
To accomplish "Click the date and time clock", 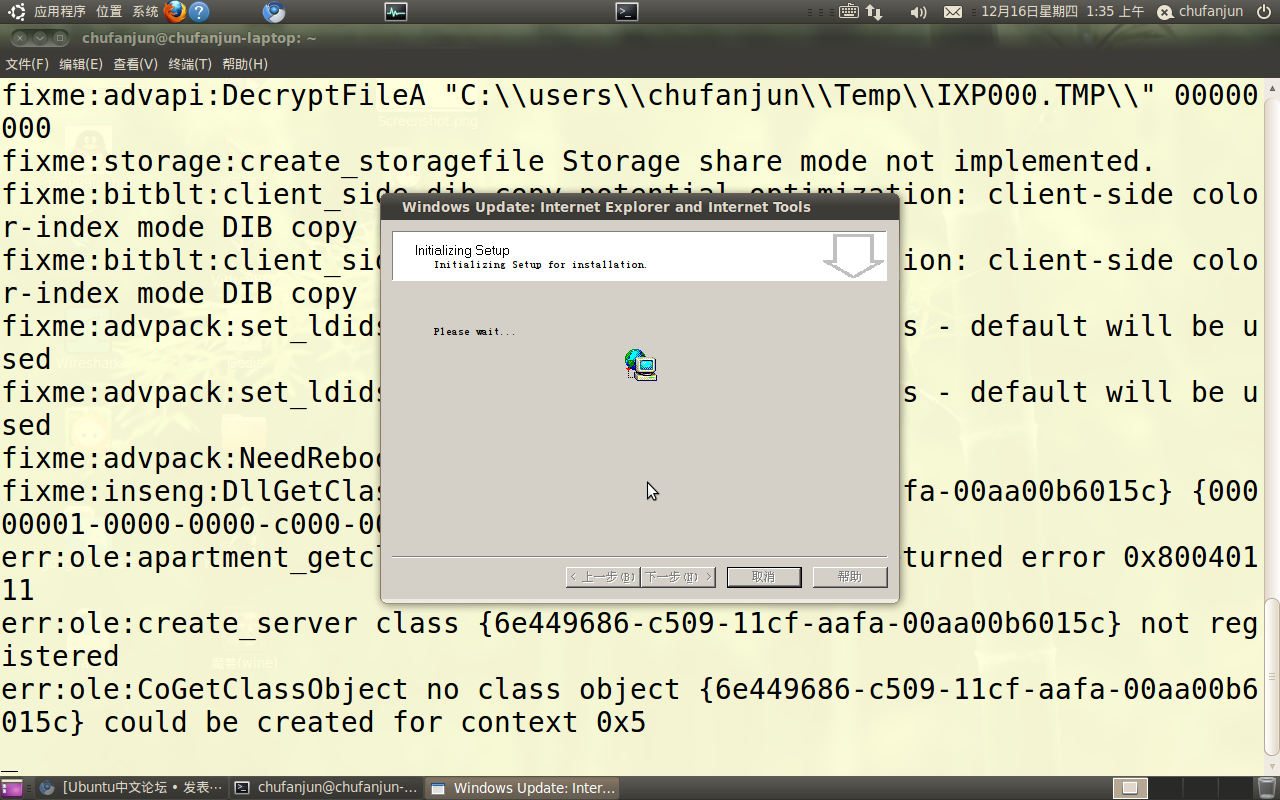I will pos(1063,12).
